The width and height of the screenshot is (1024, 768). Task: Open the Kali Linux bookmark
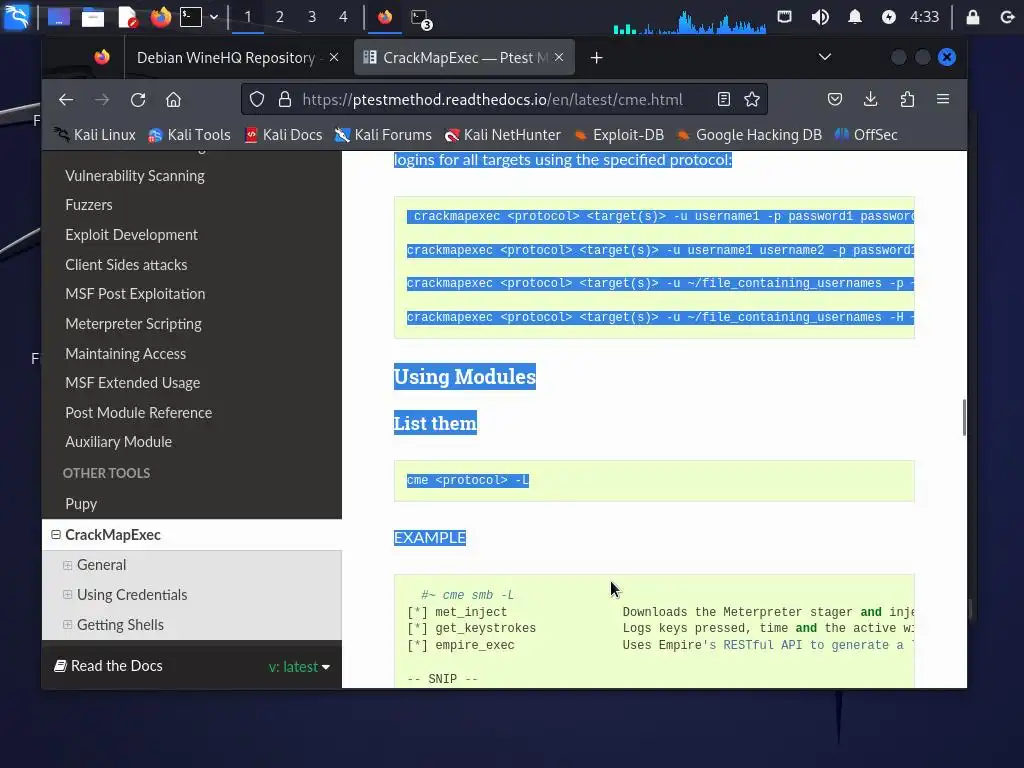point(95,135)
